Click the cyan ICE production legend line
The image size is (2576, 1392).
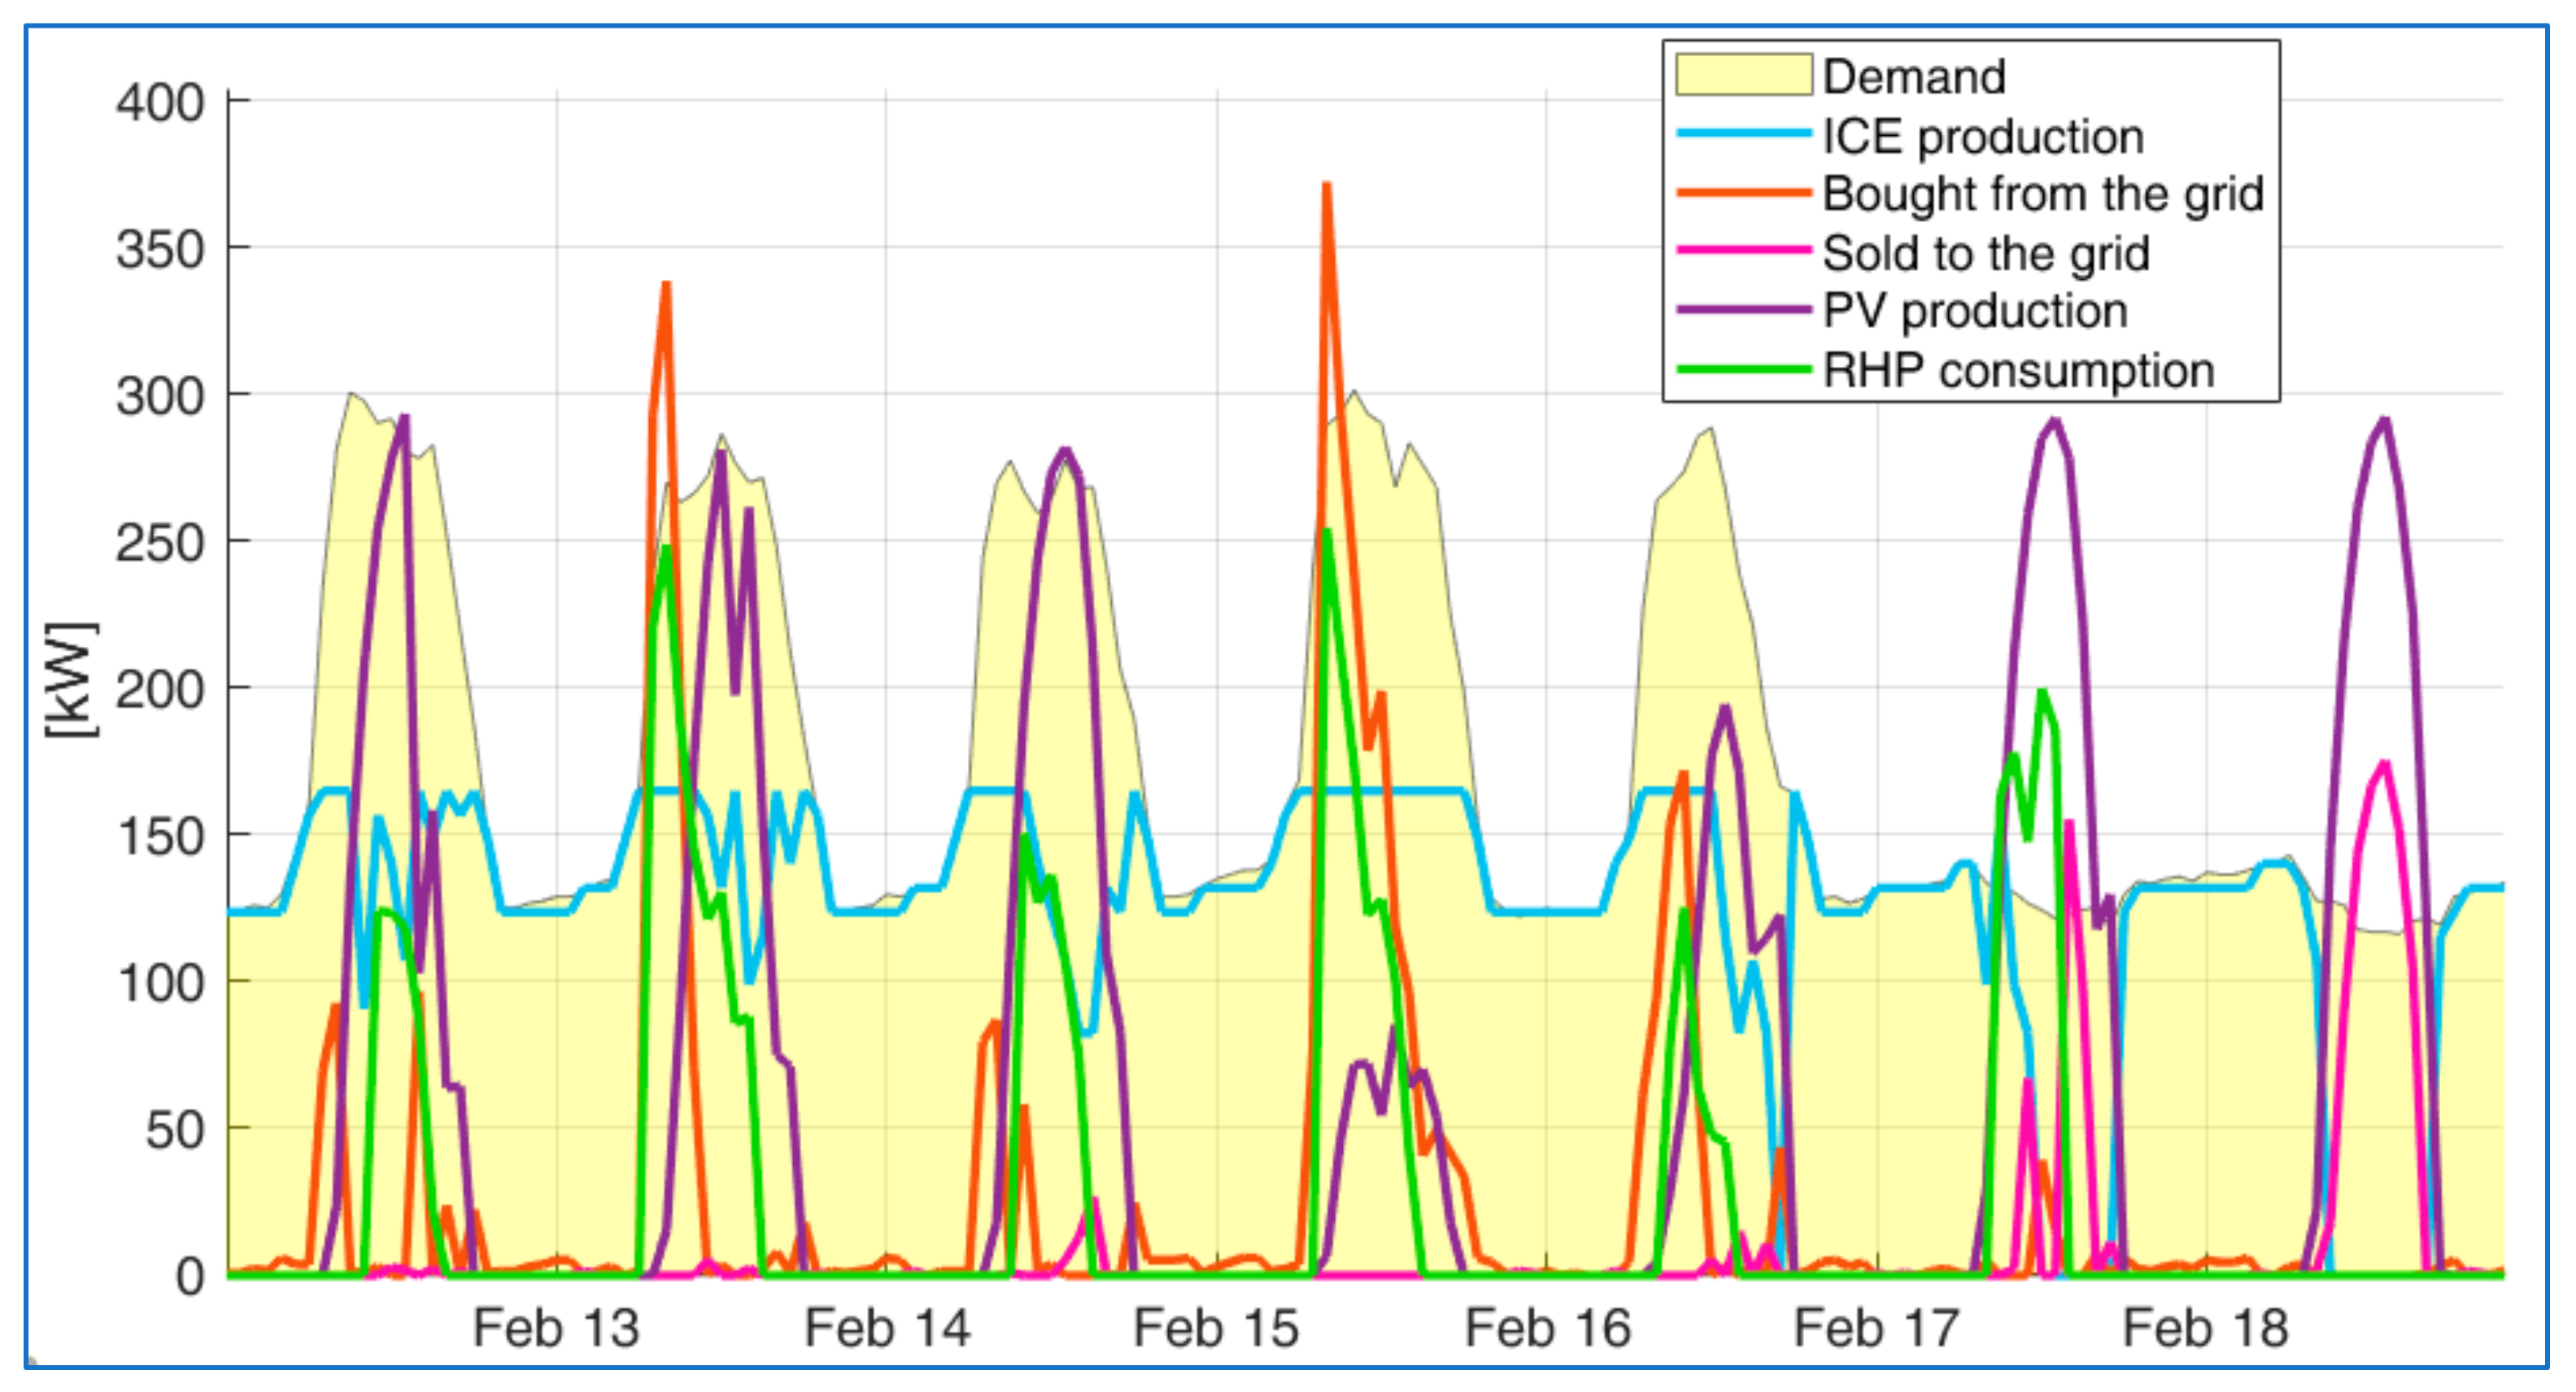point(1743,134)
